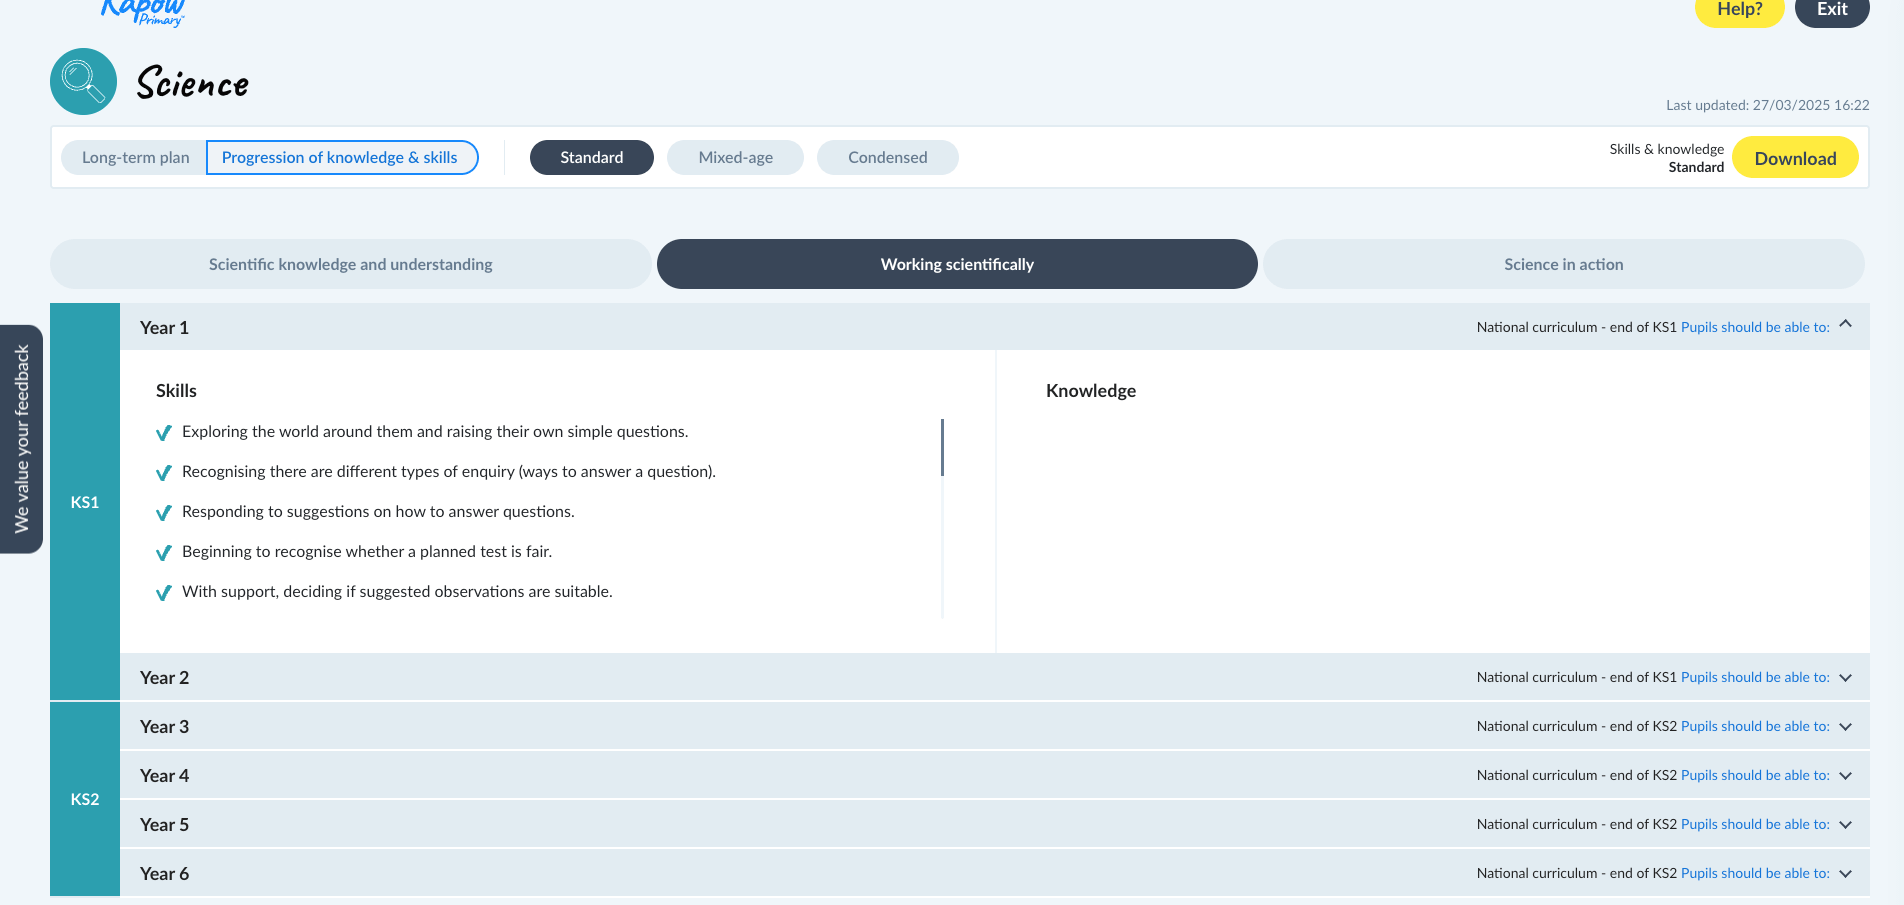Click the Science magnifying glass icon
This screenshot has width=1904, height=905.
[83, 82]
